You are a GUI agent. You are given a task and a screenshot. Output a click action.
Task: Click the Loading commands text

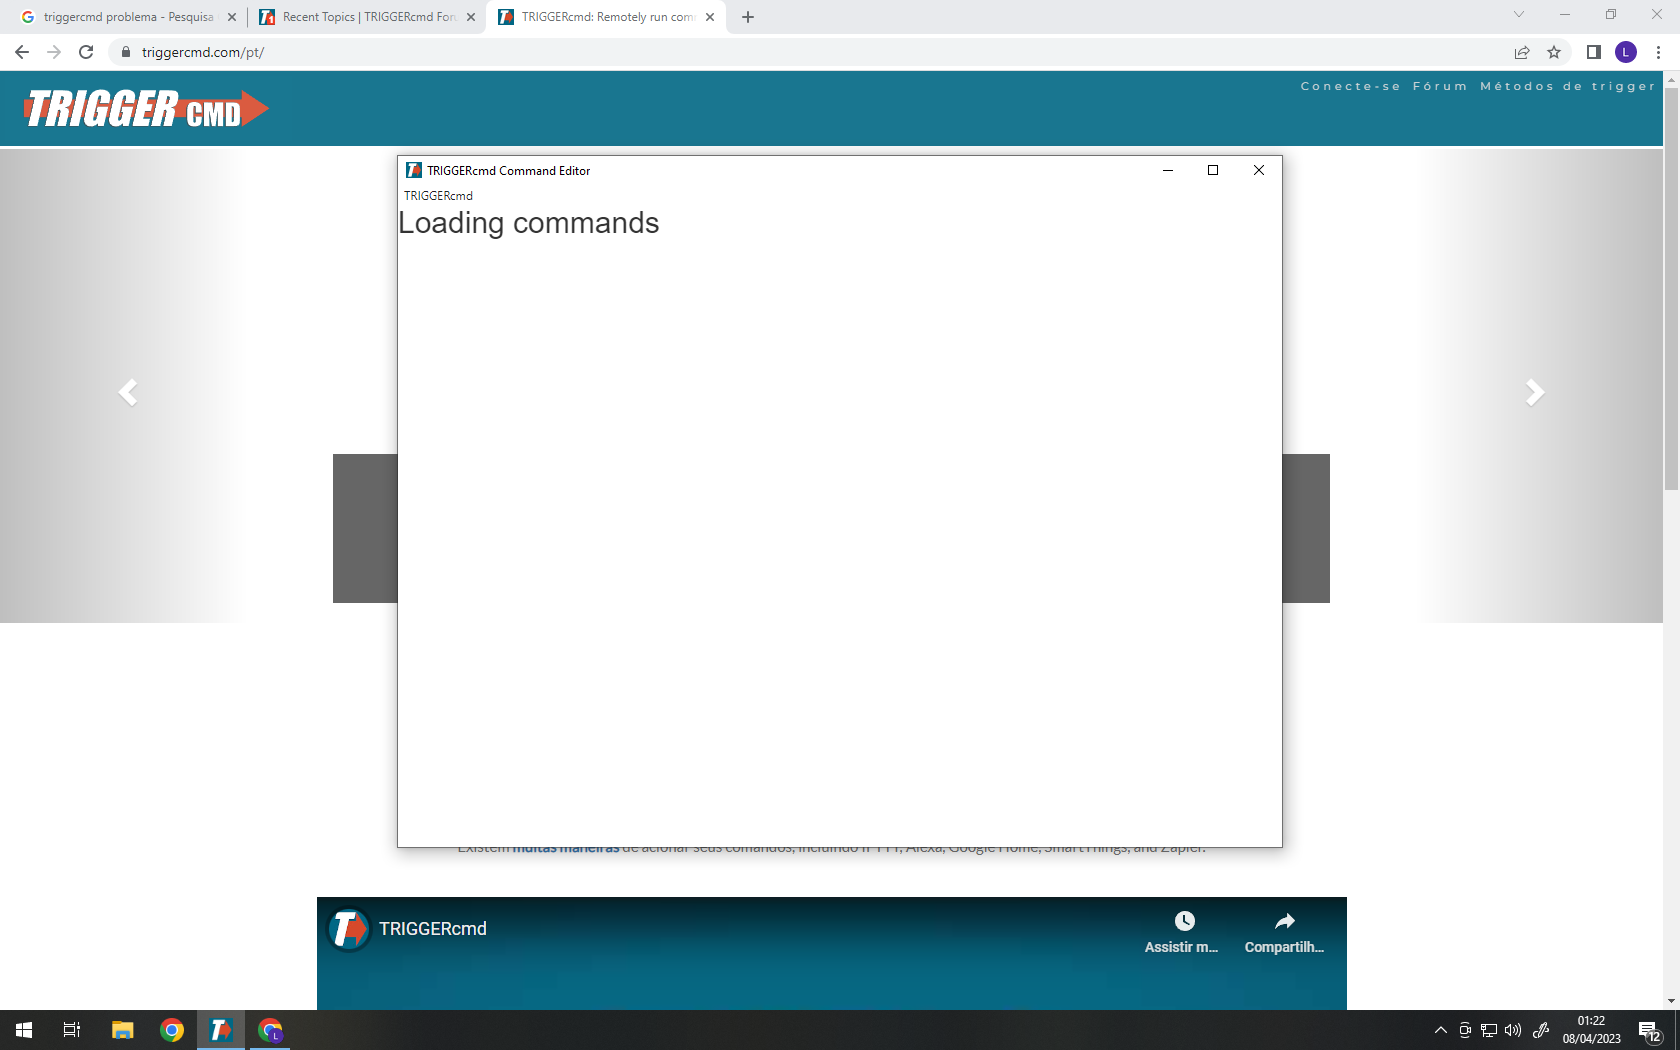529,223
